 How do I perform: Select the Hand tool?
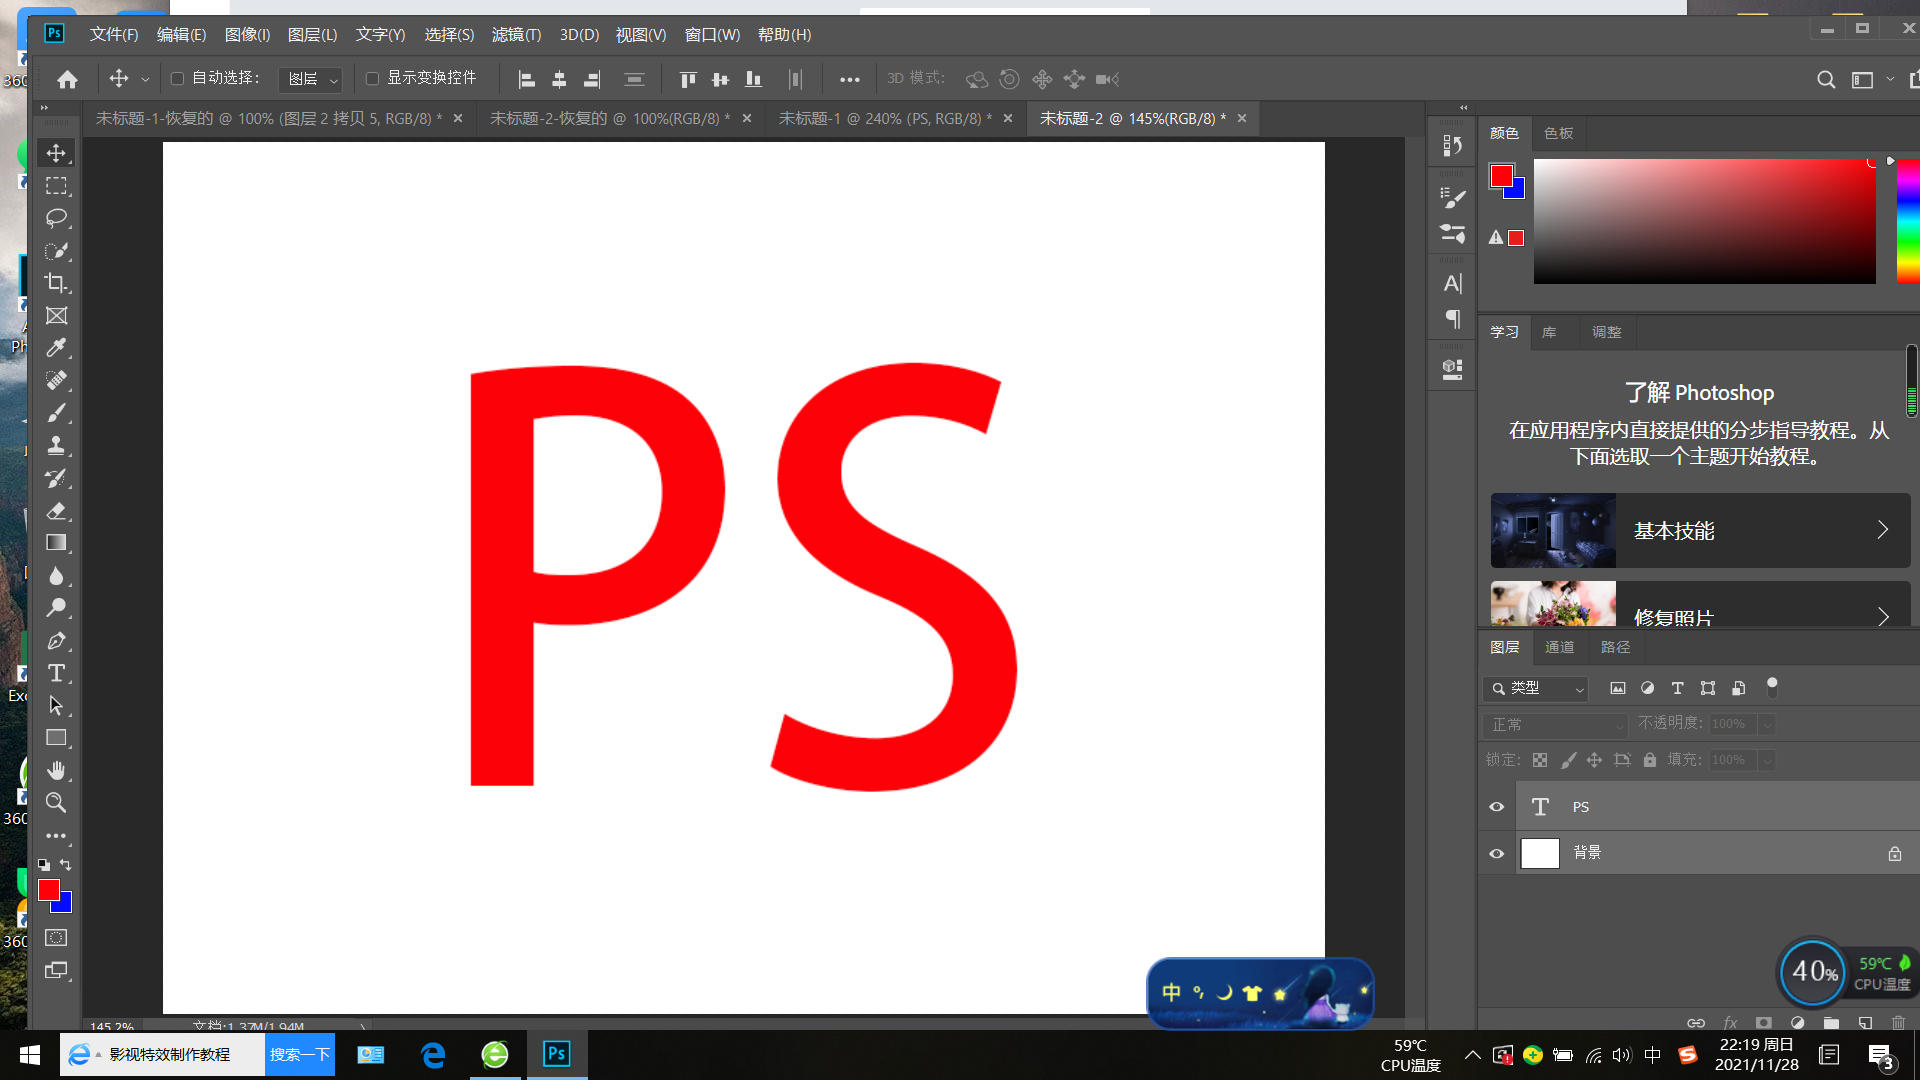55,770
